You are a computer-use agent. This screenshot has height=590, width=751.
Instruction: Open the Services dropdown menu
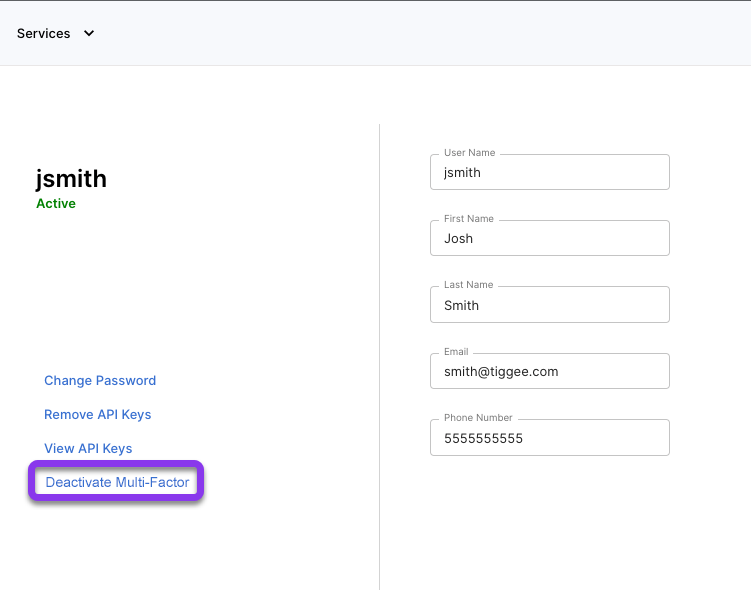point(56,34)
